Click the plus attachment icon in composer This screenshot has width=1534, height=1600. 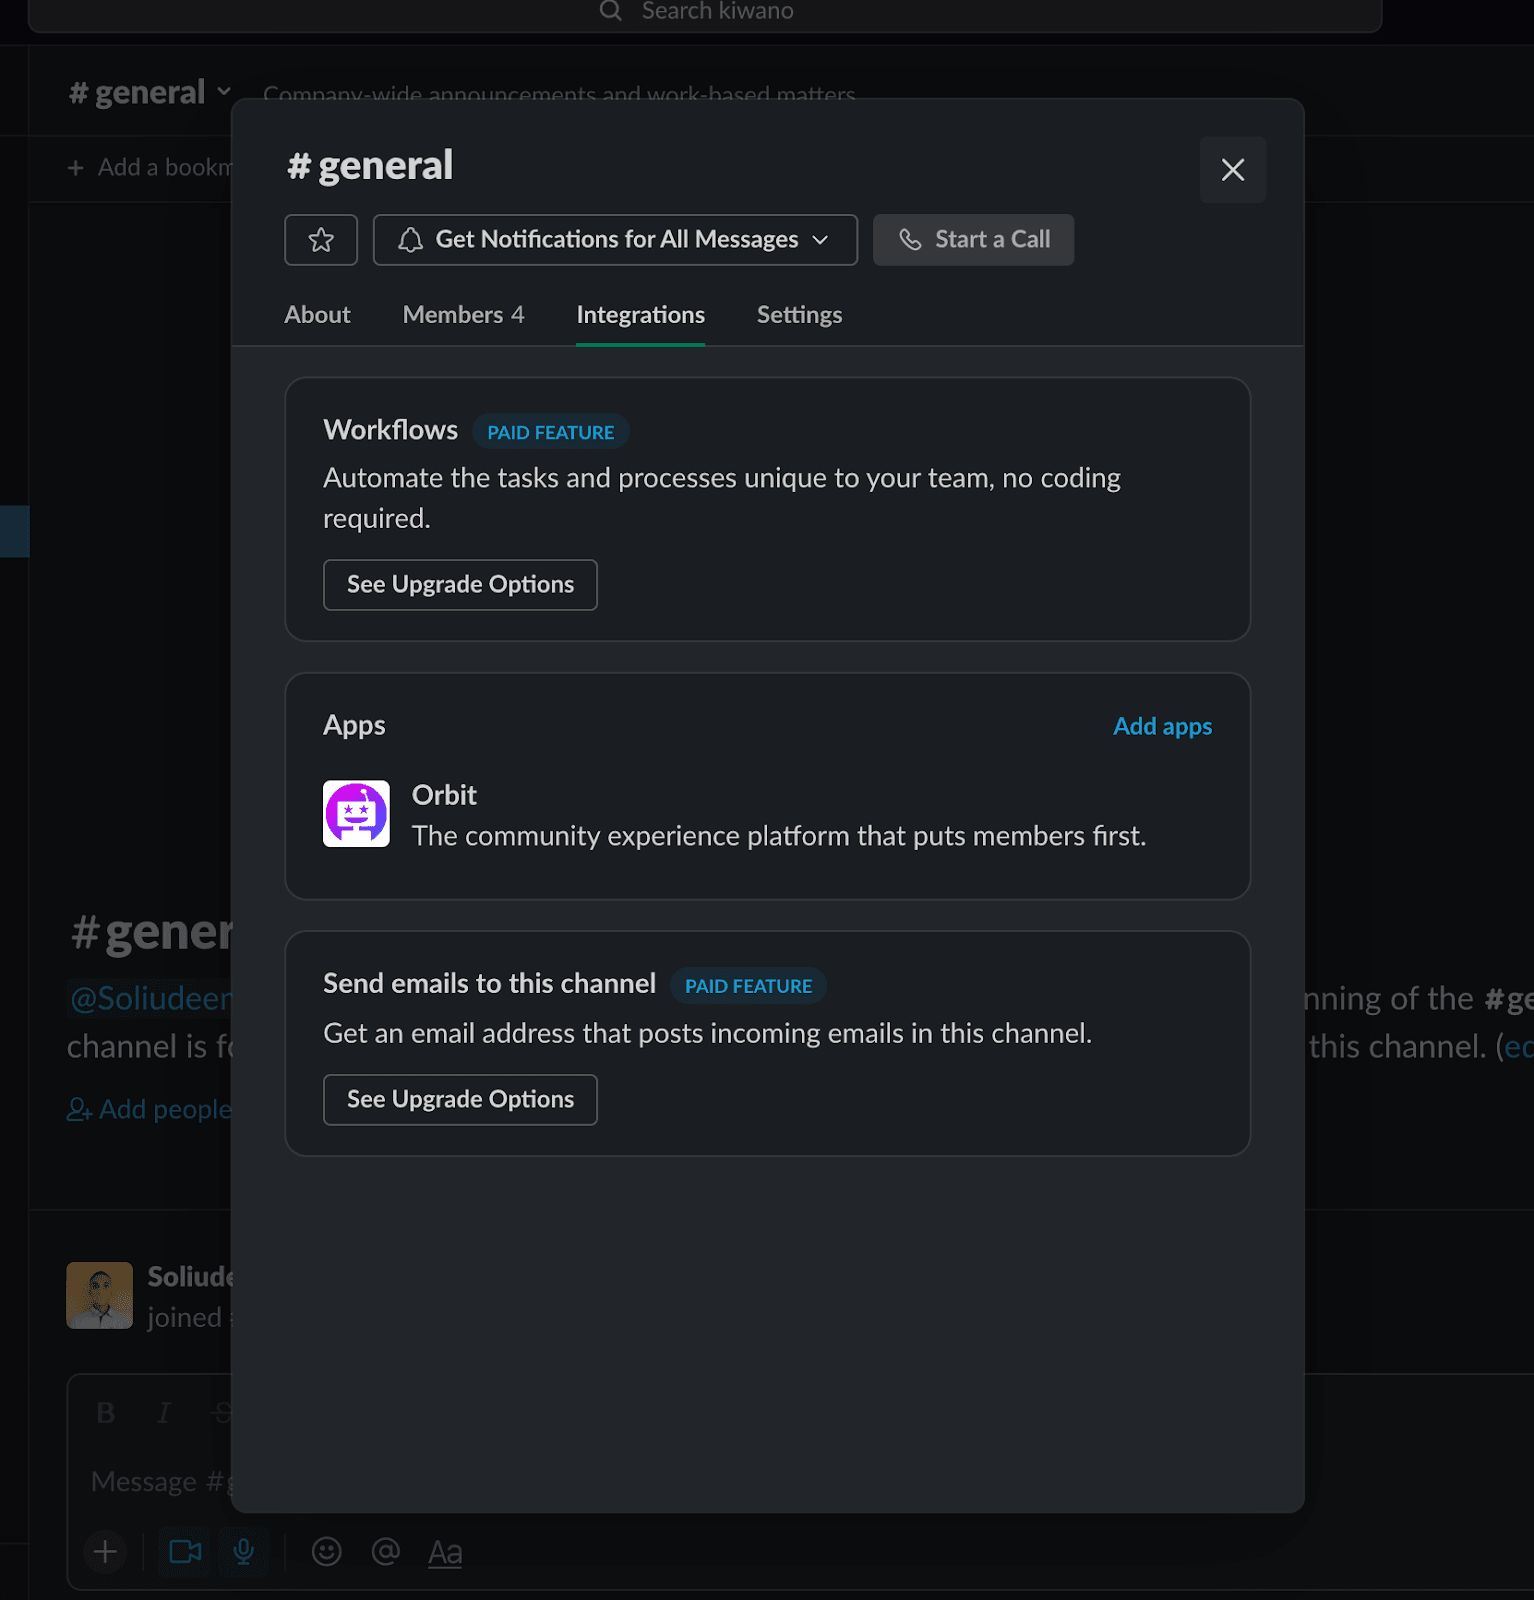(x=105, y=1551)
